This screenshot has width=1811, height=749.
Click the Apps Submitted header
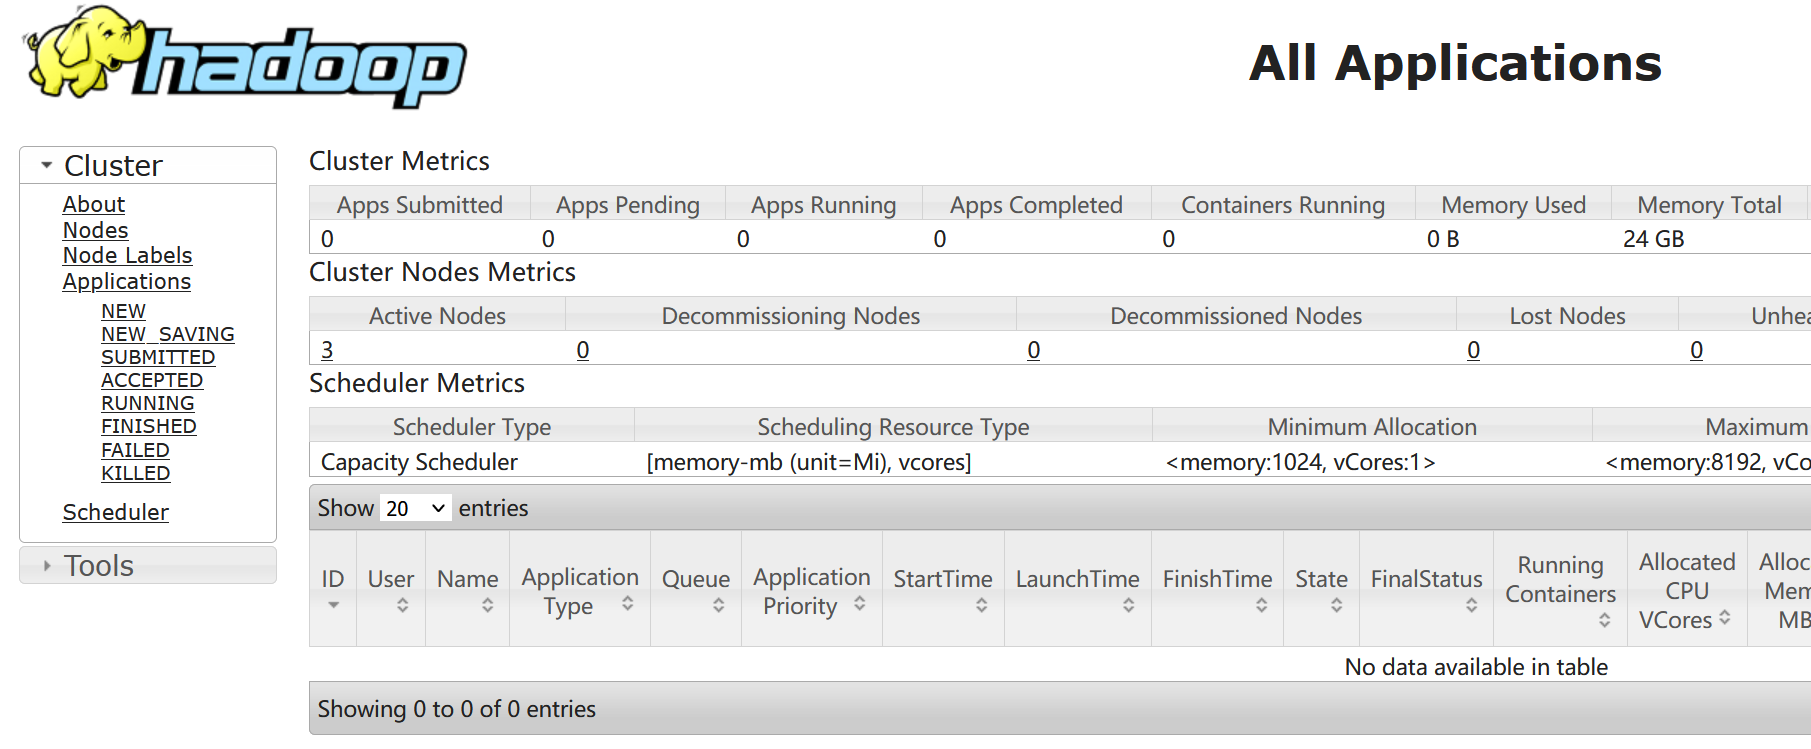tap(420, 205)
